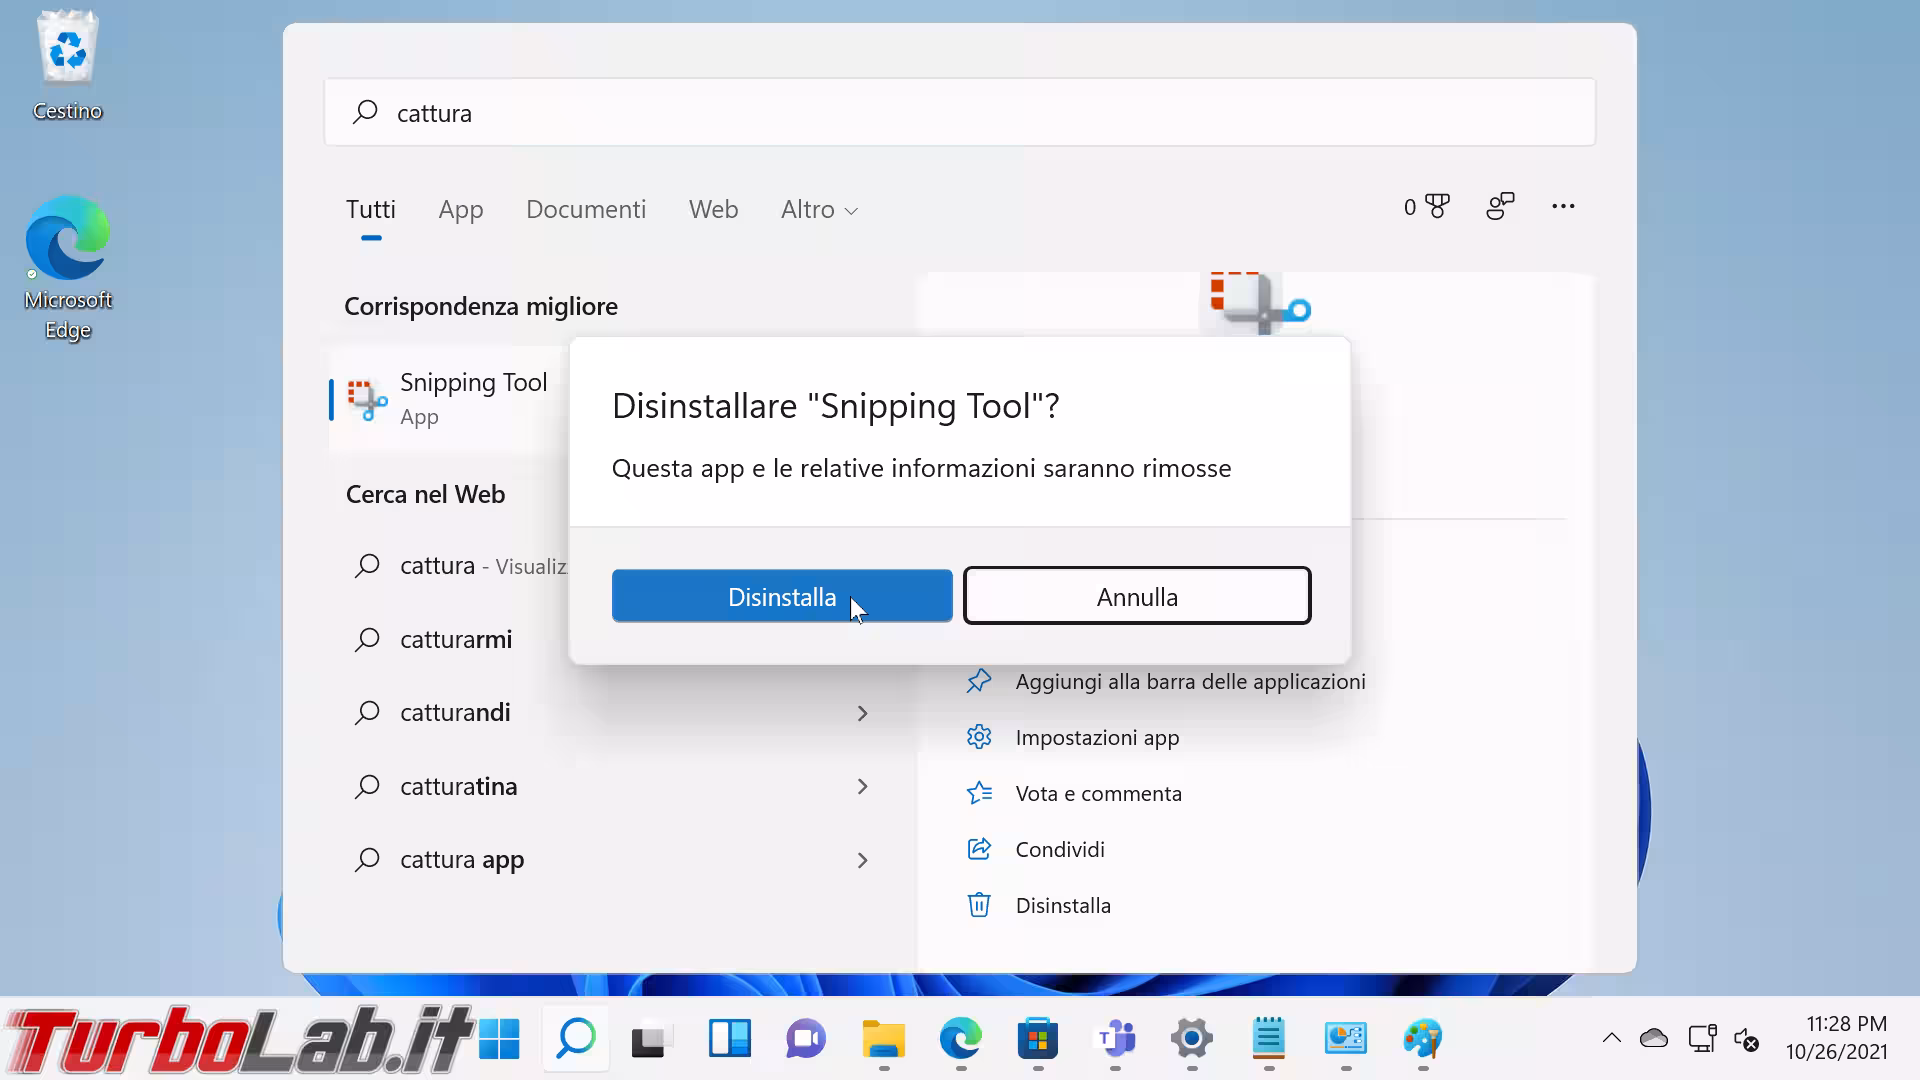1920x1080 pixels.
Task: Expand the catturandi suggestion arrow
Action: (862, 713)
